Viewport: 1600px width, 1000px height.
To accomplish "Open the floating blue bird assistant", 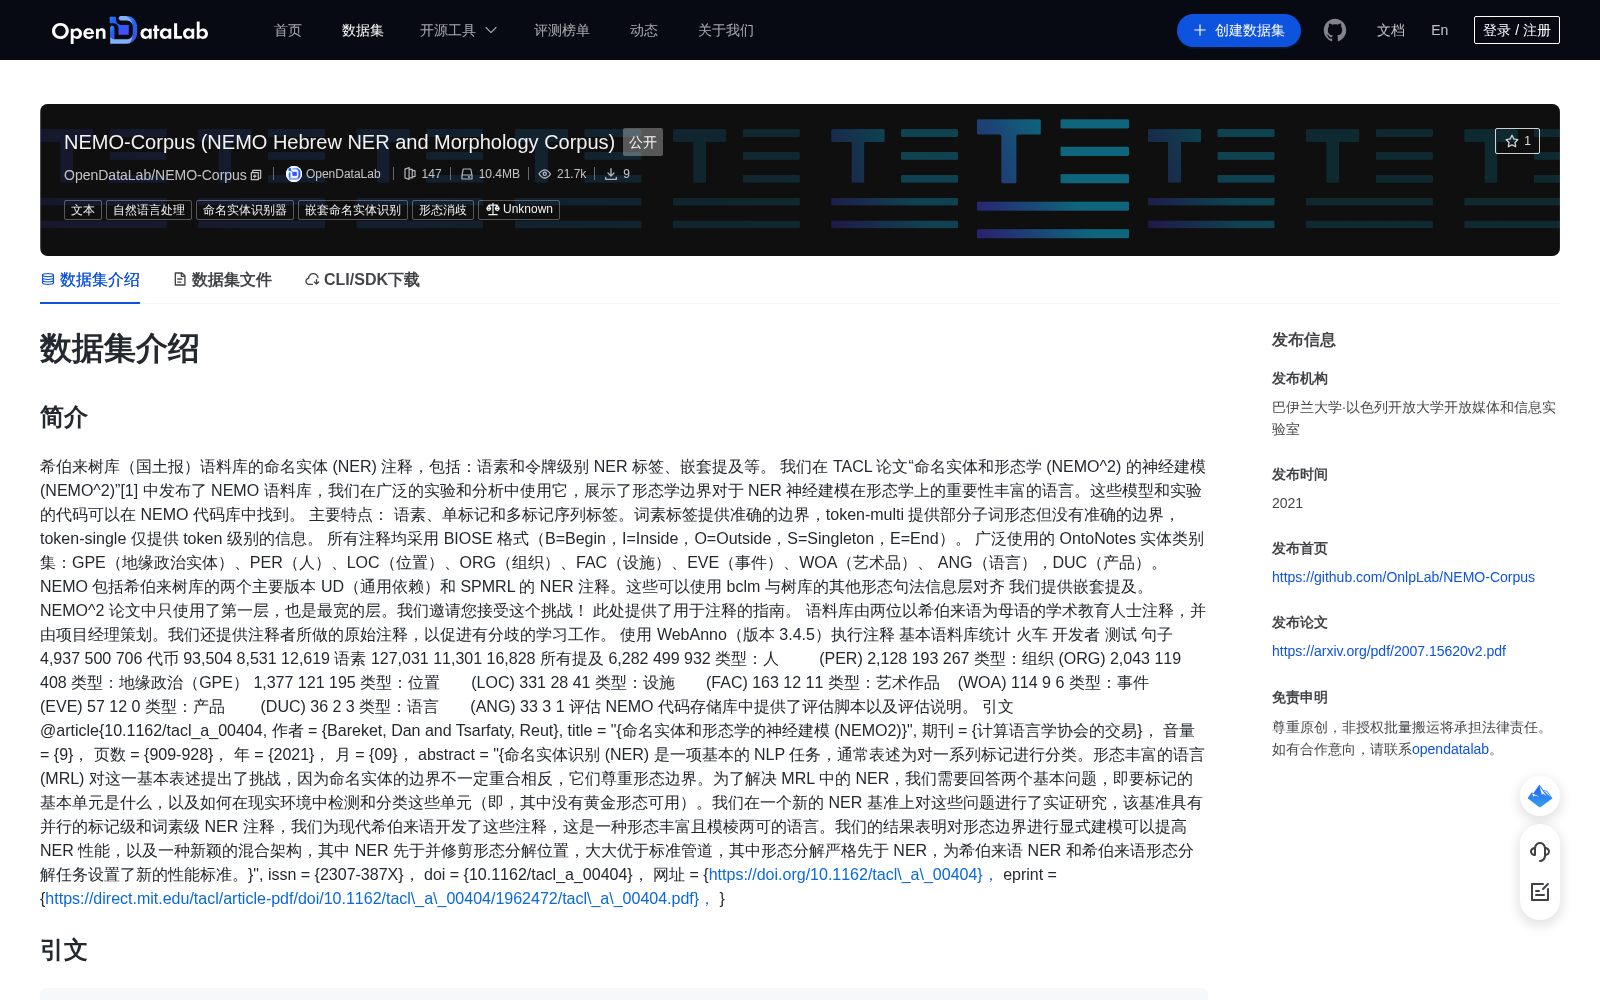I will [x=1540, y=796].
